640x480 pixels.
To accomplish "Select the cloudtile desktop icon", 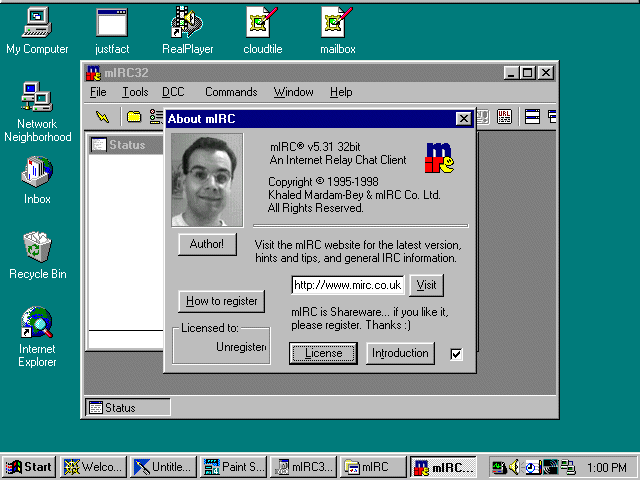I will point(262,31).
